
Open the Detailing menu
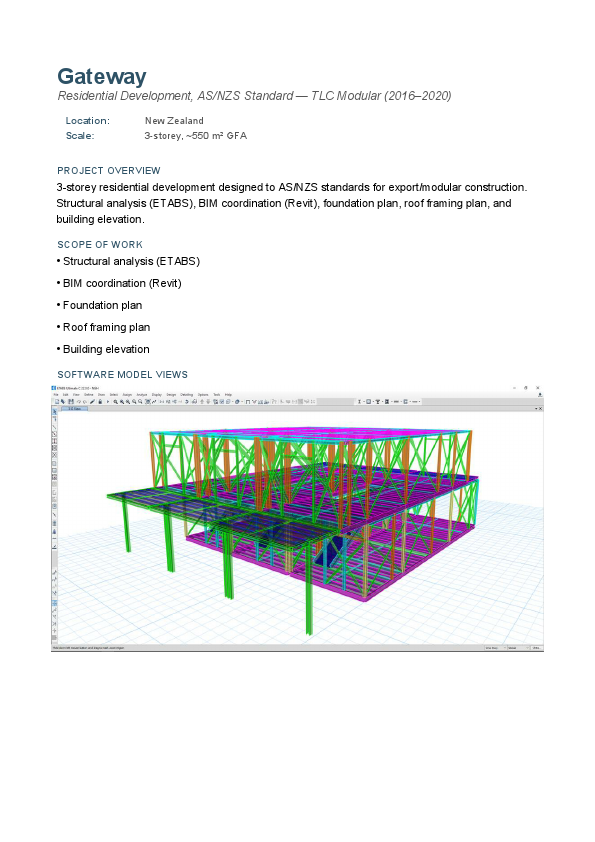[x=186, y=395]
